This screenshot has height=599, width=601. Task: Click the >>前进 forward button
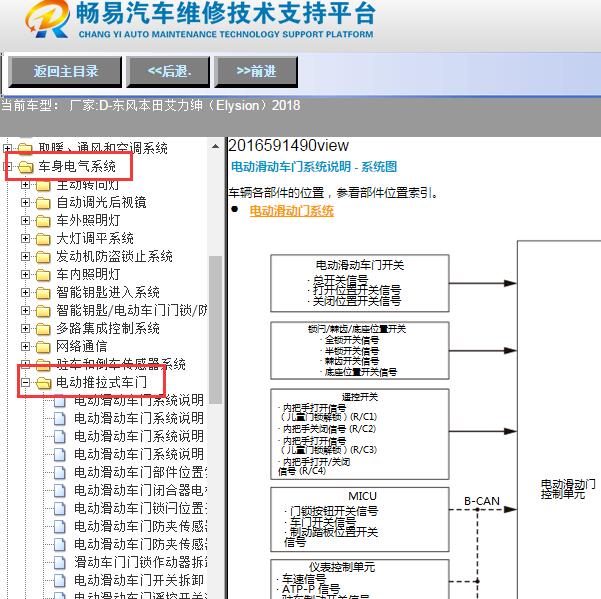(x=256, y=72)
